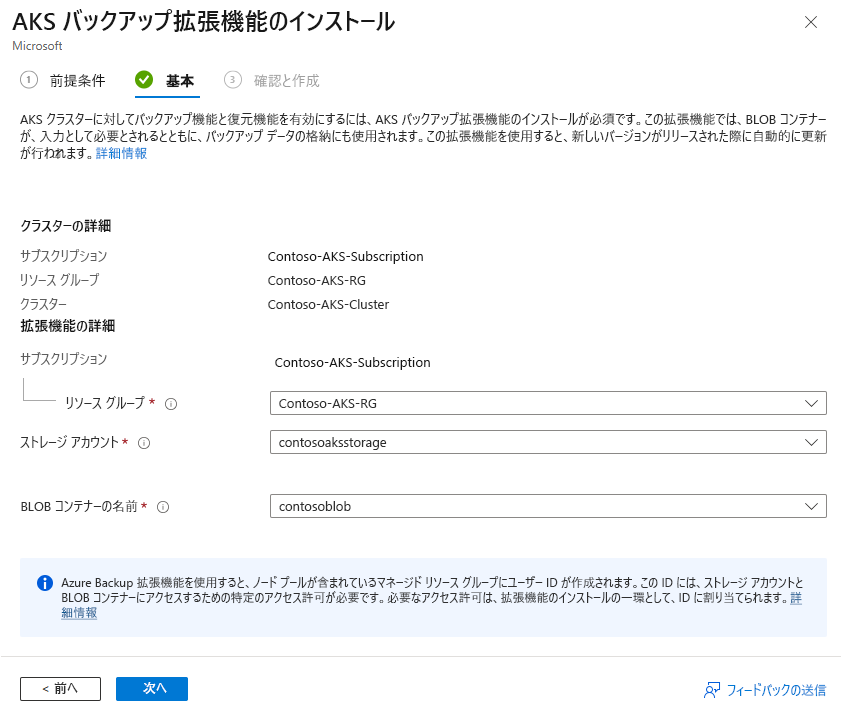Click the cluster resource group value Contoso-AKS-RG

pyautogui.click(x=316, y=280)
